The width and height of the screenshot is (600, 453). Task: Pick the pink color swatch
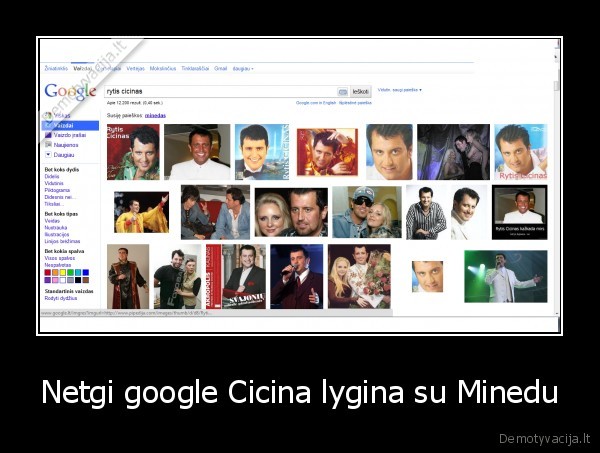(55, 280)
